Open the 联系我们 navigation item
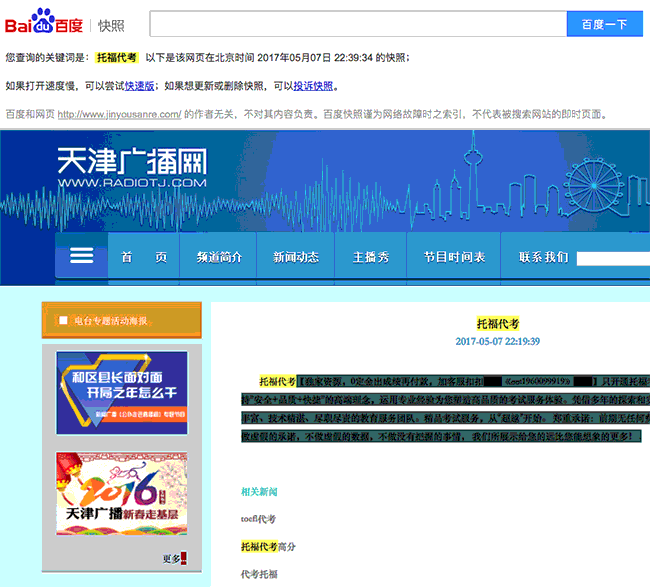The height and width of the screenshot is (587, 650). pos(545,257)
